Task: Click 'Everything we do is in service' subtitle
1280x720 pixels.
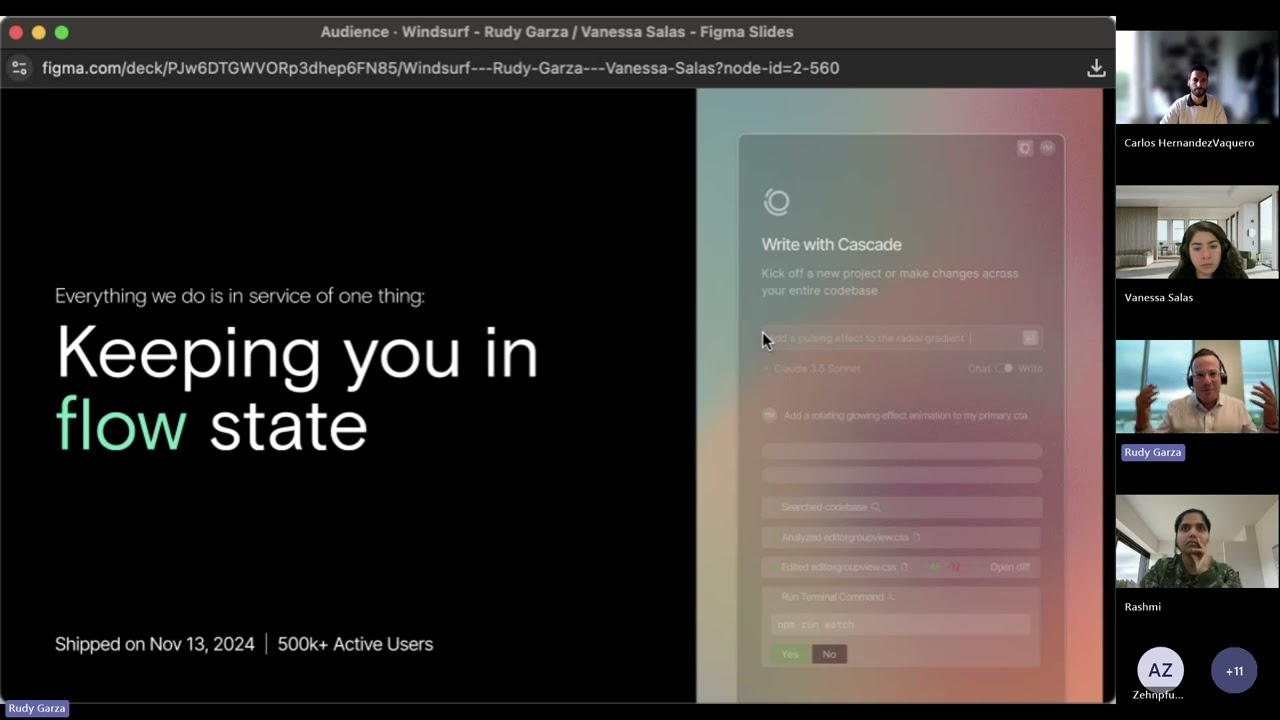Action: [240, 296]
